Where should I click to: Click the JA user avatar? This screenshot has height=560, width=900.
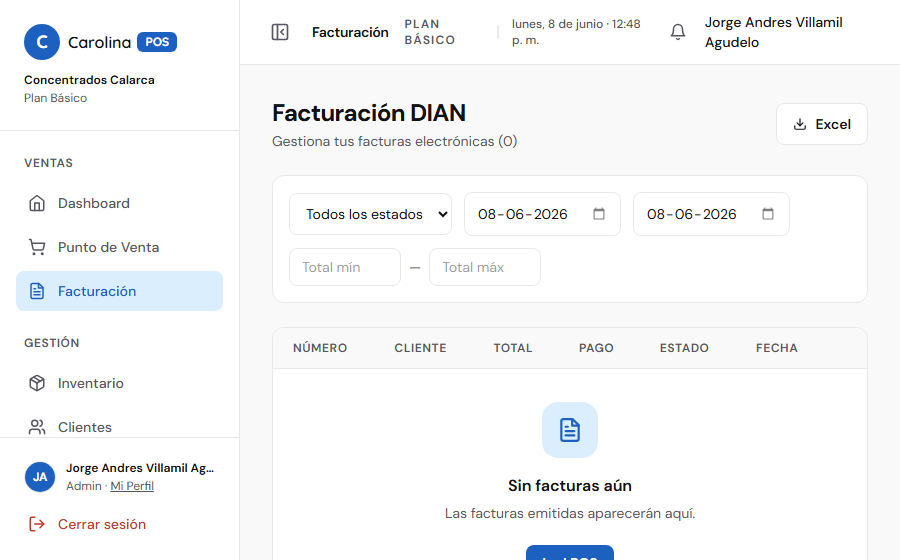40,477
